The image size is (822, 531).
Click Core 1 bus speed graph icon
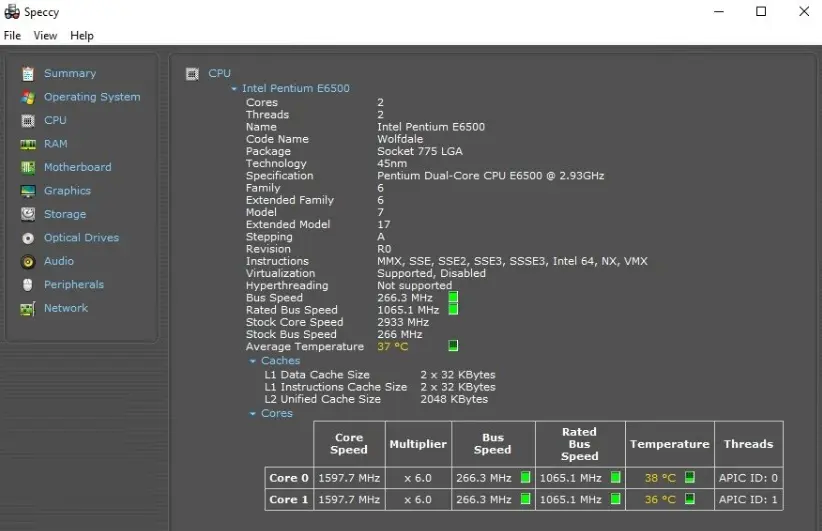pyautogui.click(x=525, y=499)
